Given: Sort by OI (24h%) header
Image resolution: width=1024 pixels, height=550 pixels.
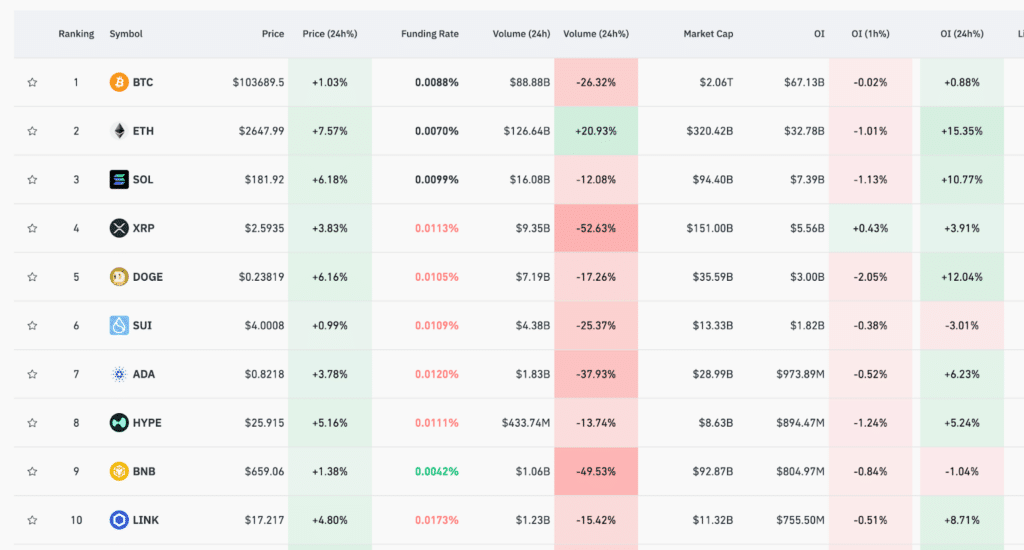Looking at the screenshot, I should pos(962,34).
